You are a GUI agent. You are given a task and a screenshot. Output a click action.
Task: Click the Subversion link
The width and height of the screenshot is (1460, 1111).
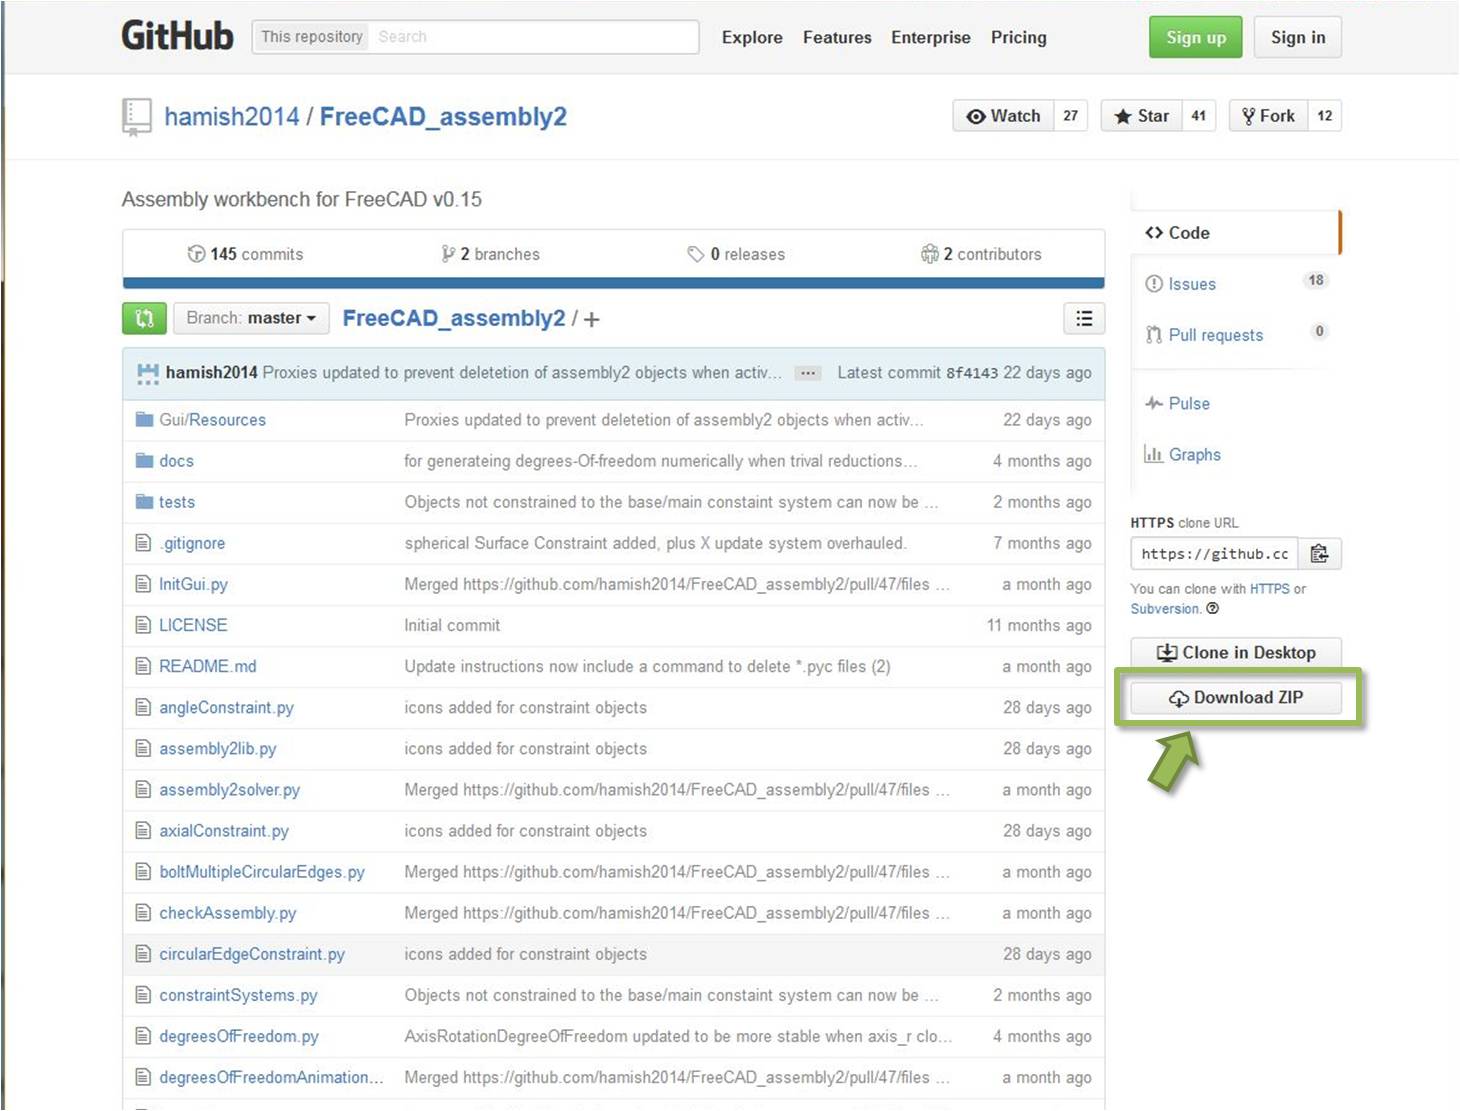(1164, 608)
